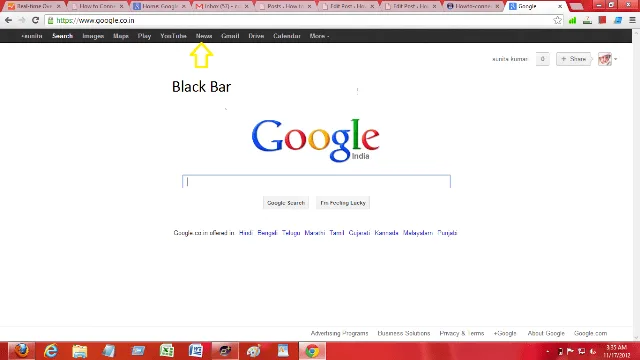Open Play in the black bar
Viewport: 640px width, 360px height.
pyautogui.click(x=144, y=36)
